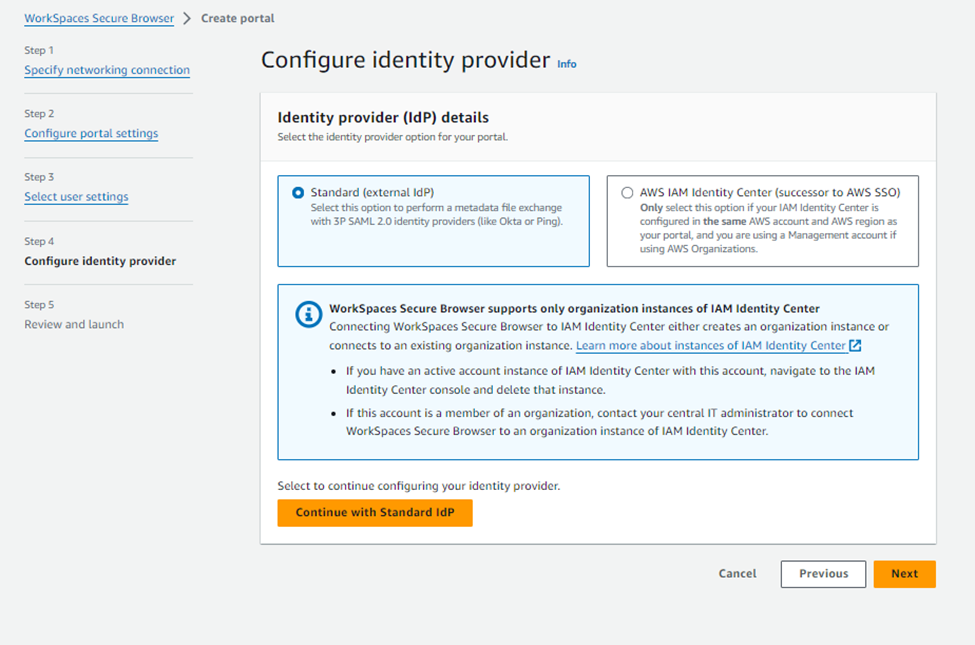The height and width of the screenshot is (645, 975).
Task: Click the Step 3 label in sidebar
Action: coord(39,177)
